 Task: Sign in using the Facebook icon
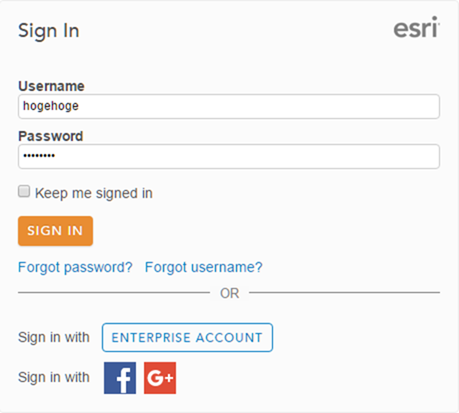[120, 378]
